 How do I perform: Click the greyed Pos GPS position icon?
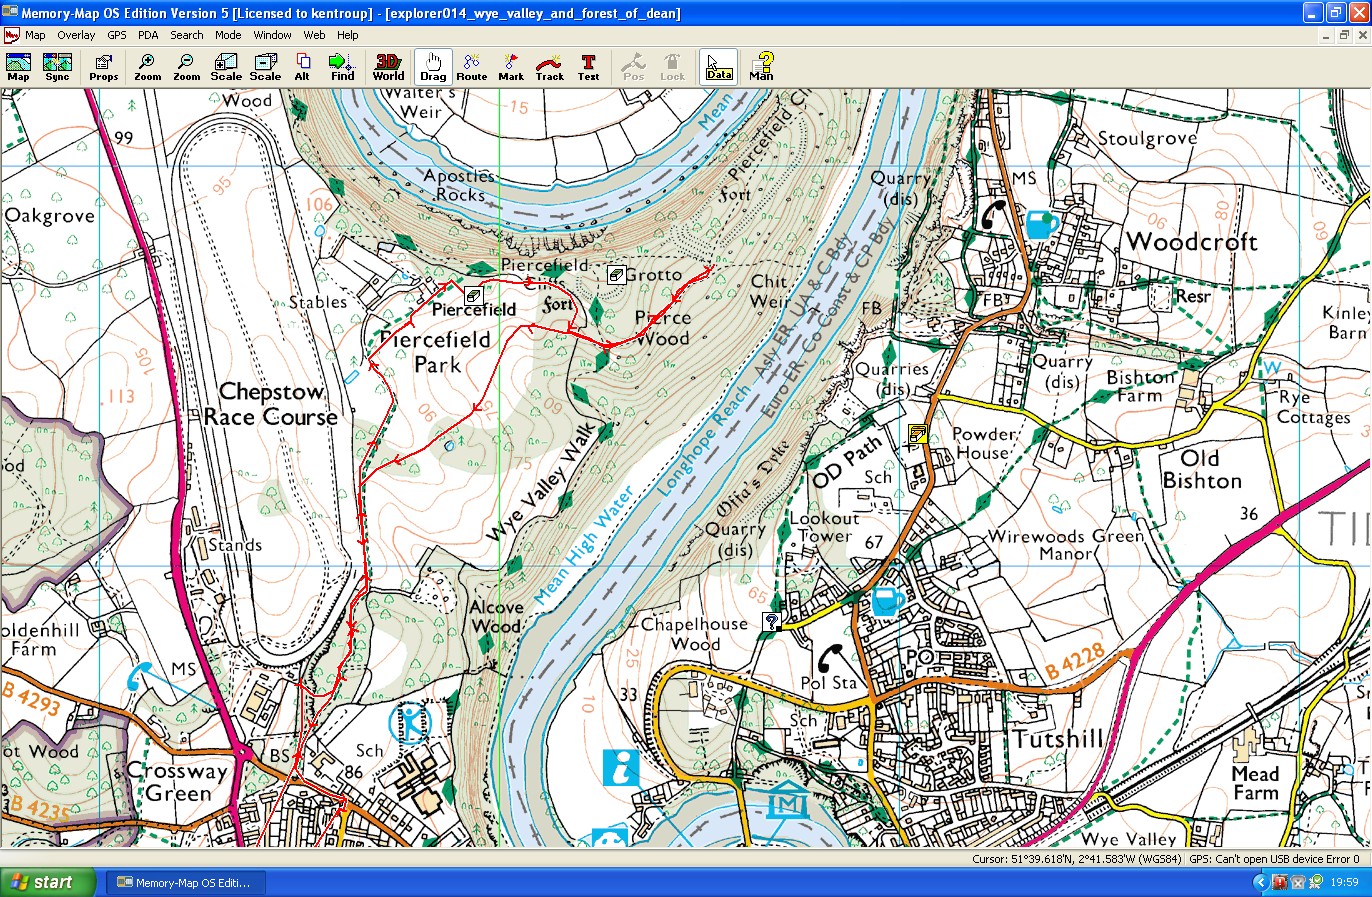tap(633, 67)
